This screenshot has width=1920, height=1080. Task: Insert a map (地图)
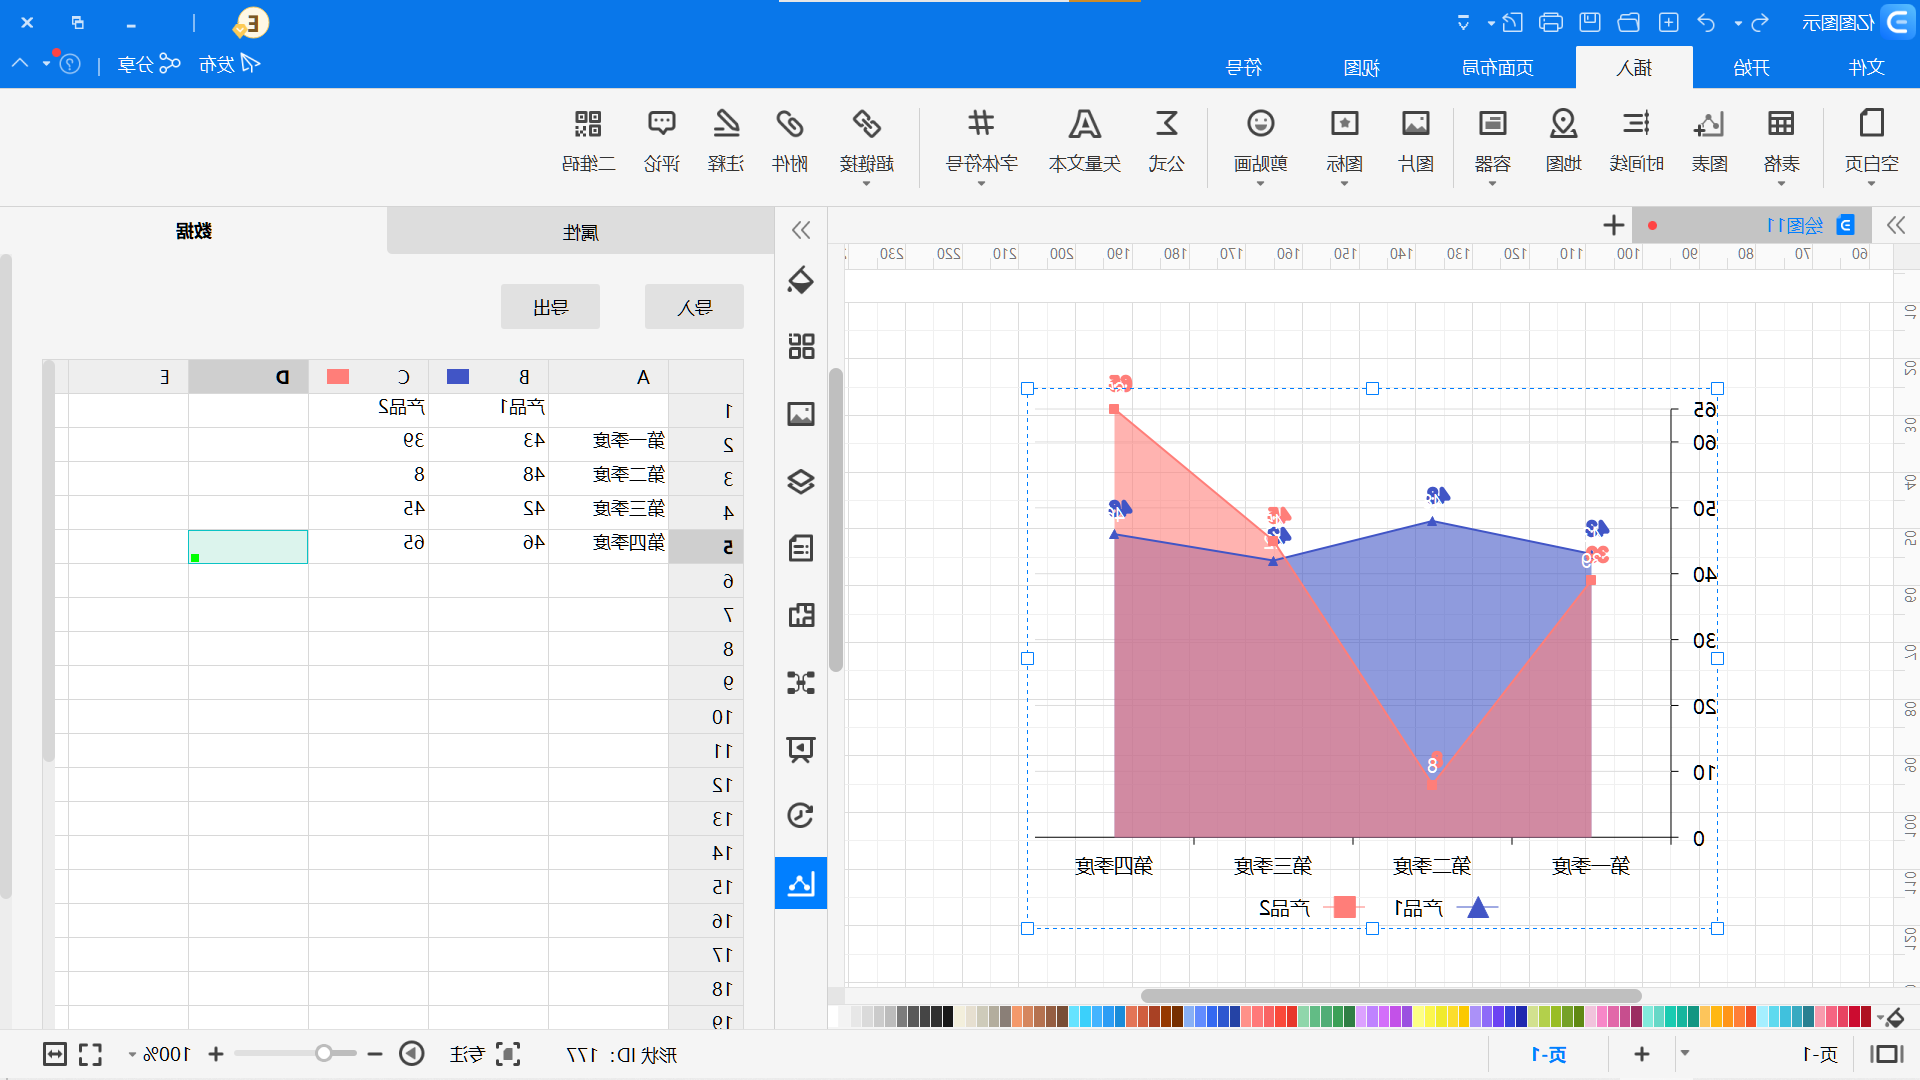[x=1563, y=140]
